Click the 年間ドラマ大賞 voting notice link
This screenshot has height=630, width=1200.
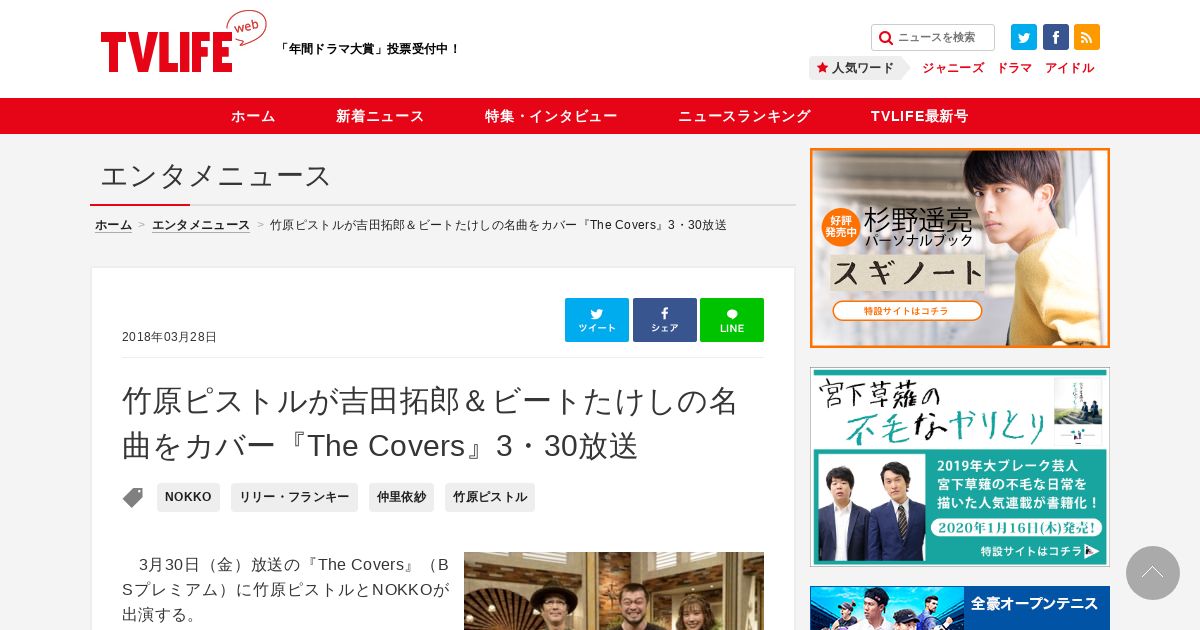369,48
